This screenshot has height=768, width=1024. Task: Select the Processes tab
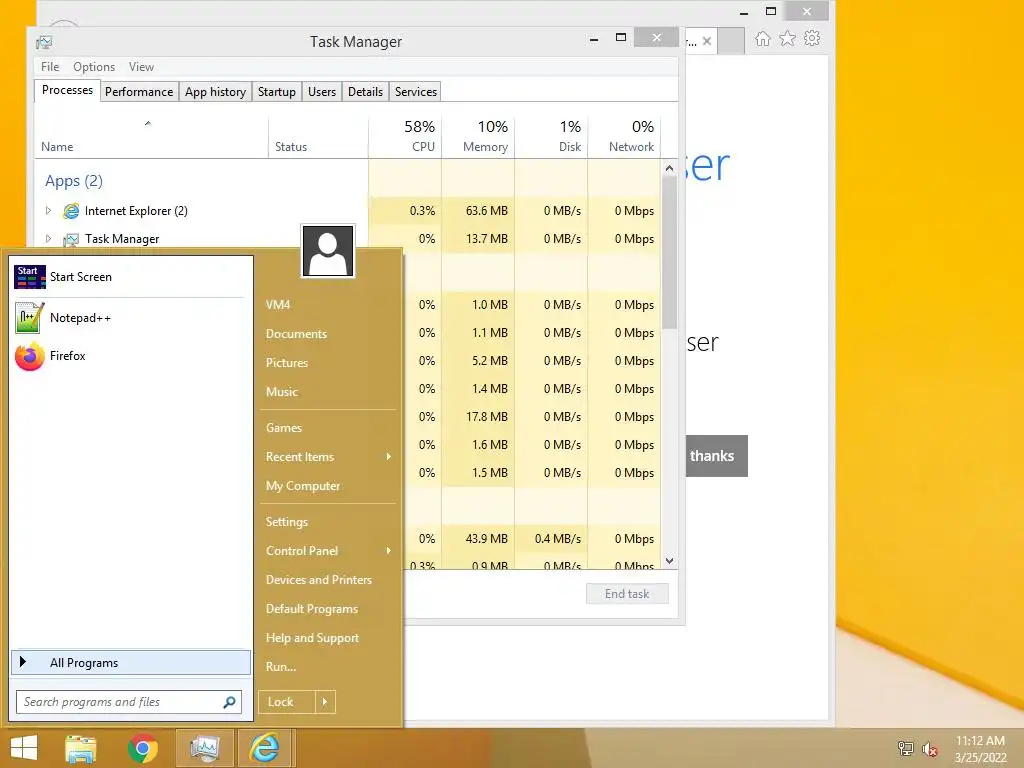[x=67, y=90]
